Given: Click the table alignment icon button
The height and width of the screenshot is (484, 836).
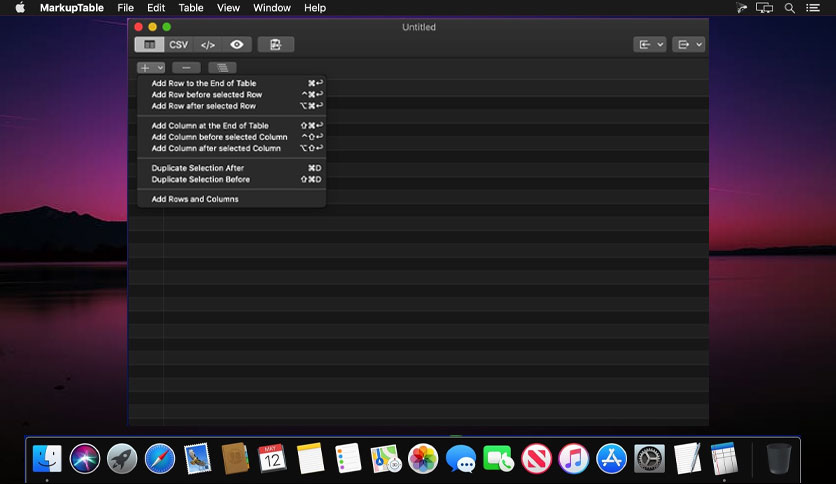Looking at the screenshot, I should point(222,68).
